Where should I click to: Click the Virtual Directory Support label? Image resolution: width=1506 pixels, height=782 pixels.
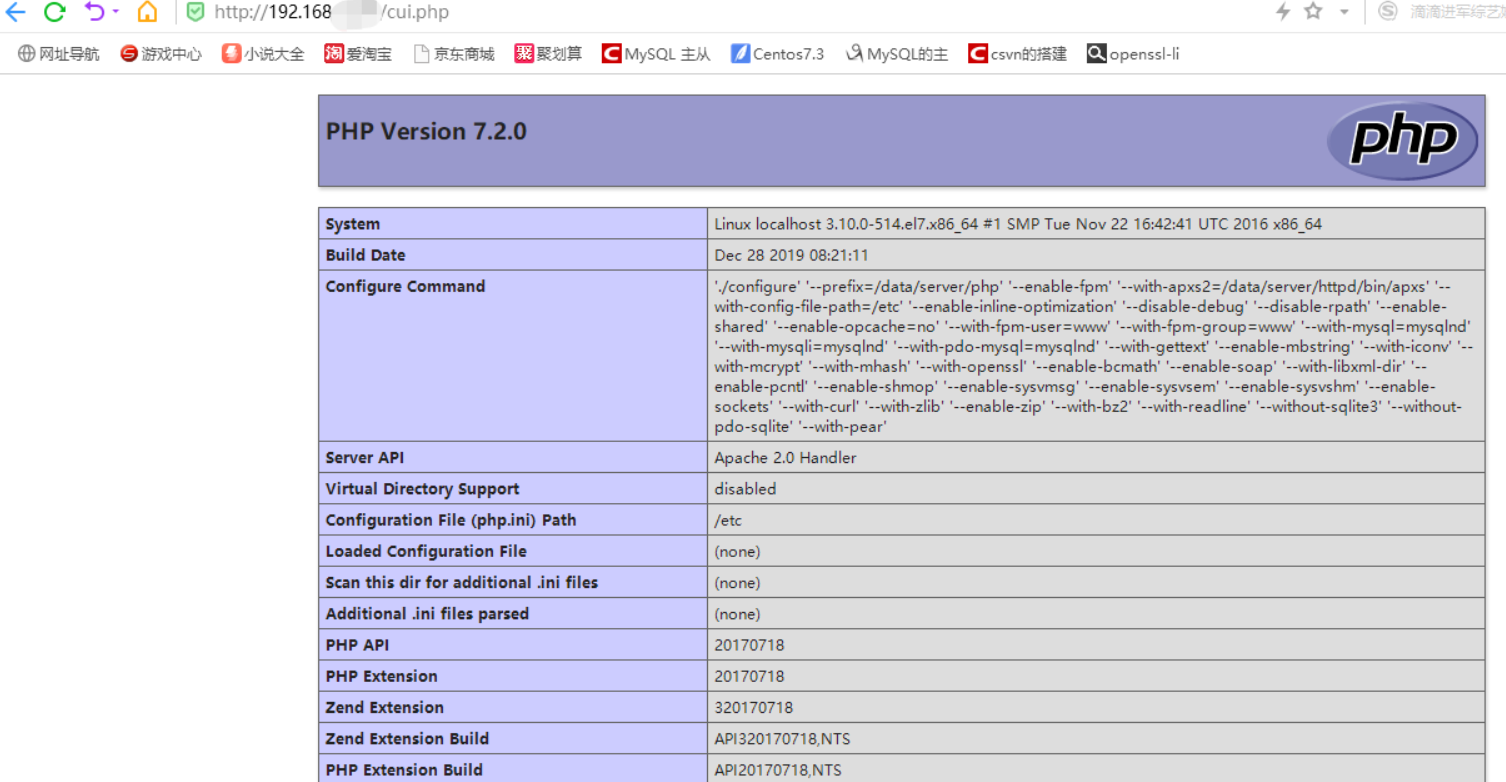click(422, 489)
